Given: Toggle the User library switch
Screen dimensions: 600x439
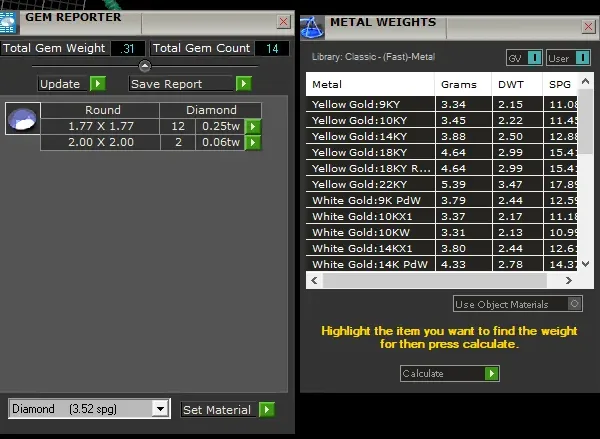Looking at the screenshot, I should point(583,58).
